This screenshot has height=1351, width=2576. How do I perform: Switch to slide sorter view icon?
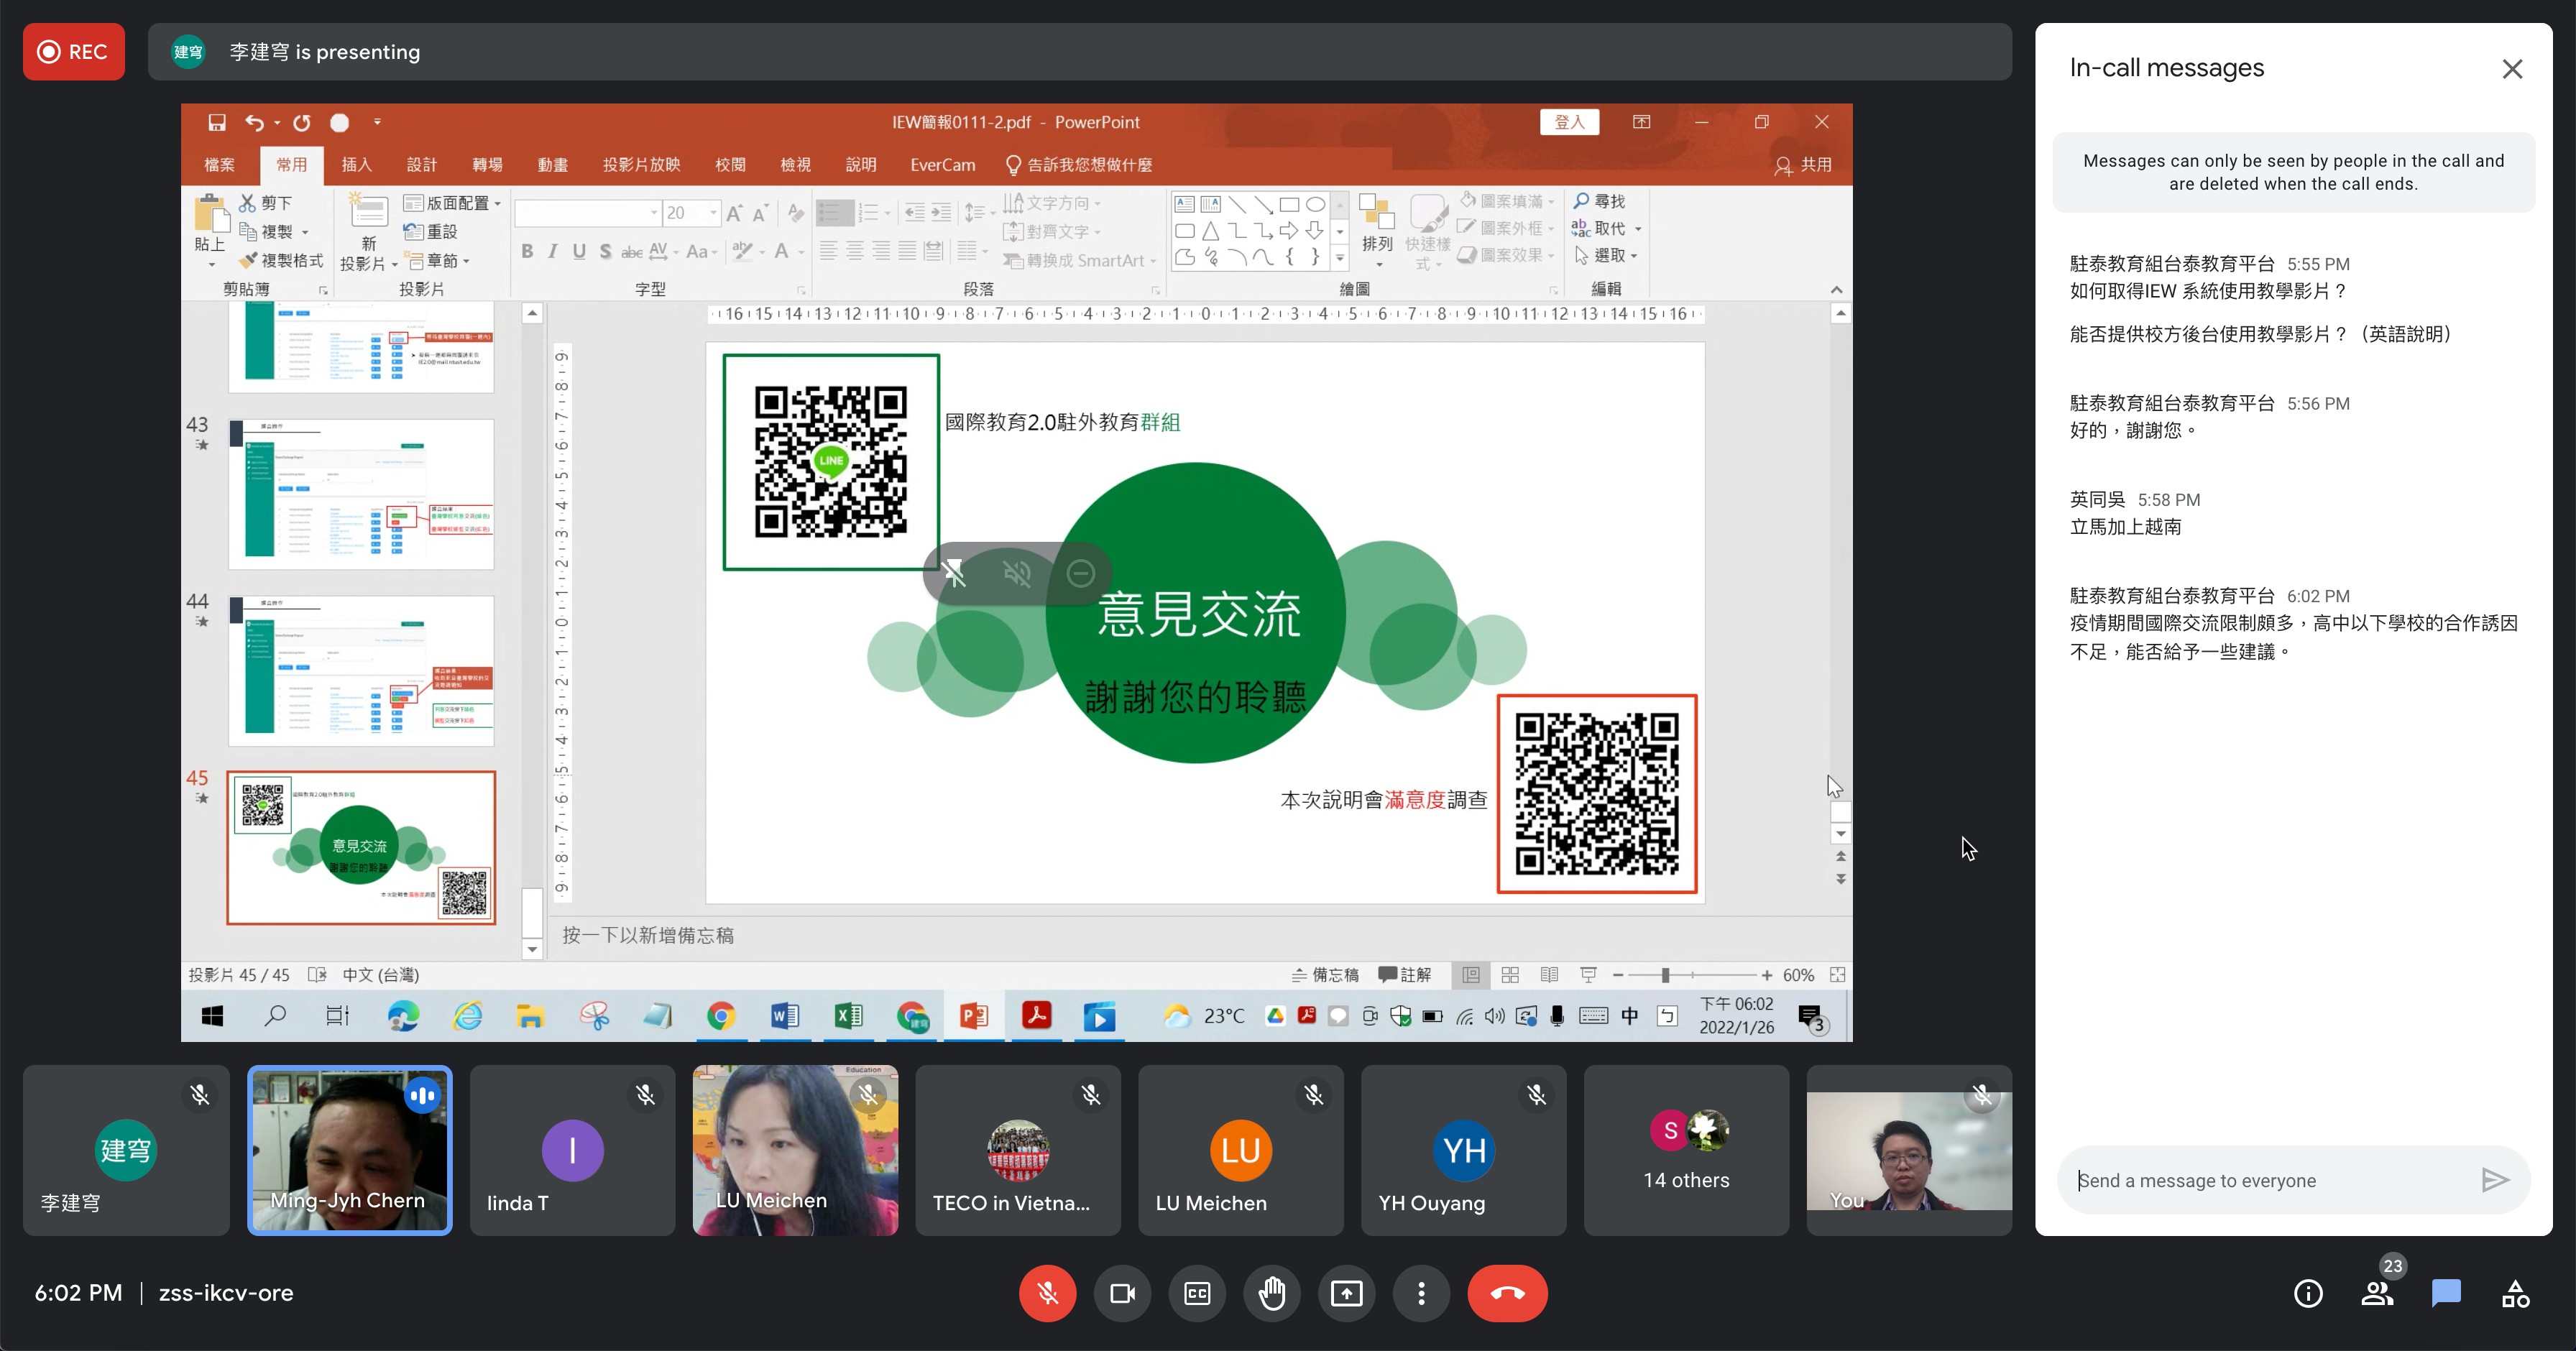1510,975
